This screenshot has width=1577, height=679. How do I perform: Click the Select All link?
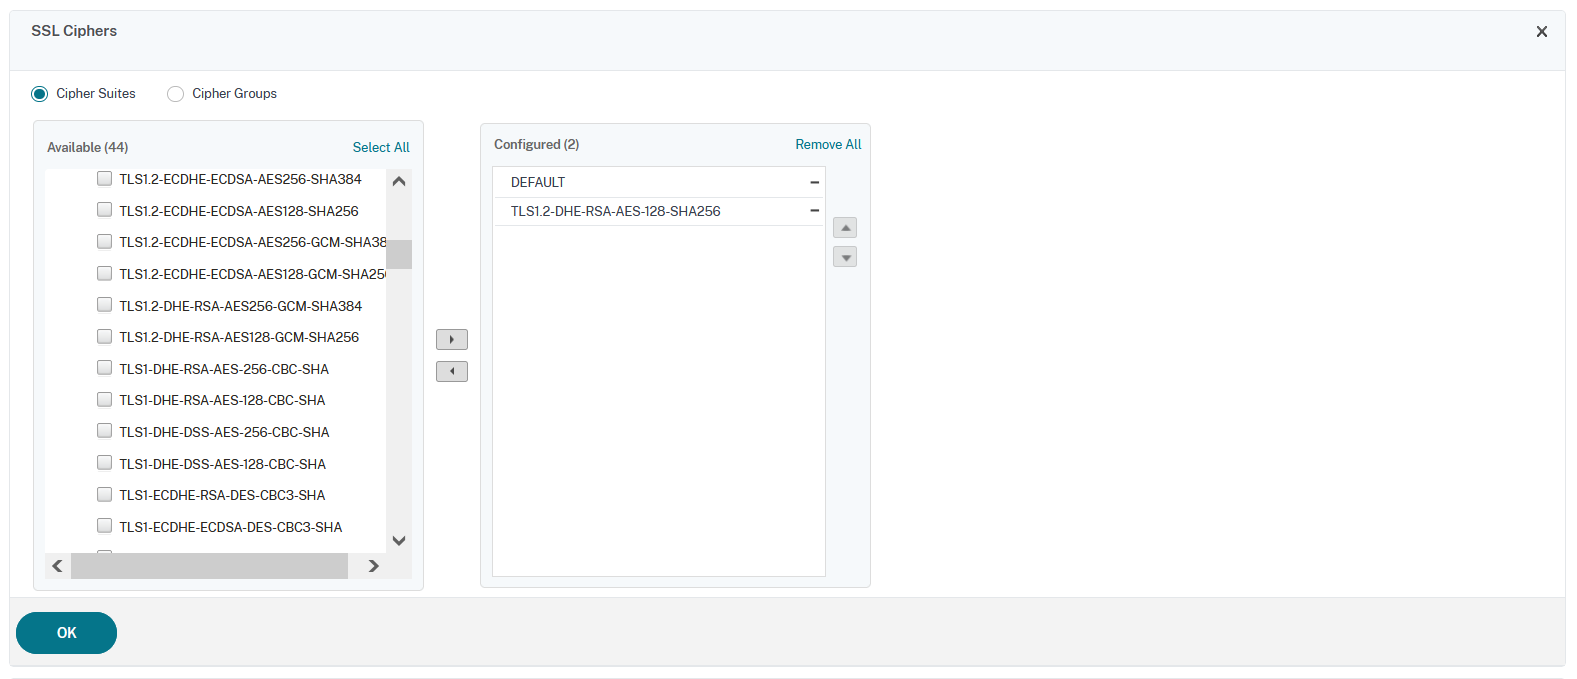click(x=381, y=147)
